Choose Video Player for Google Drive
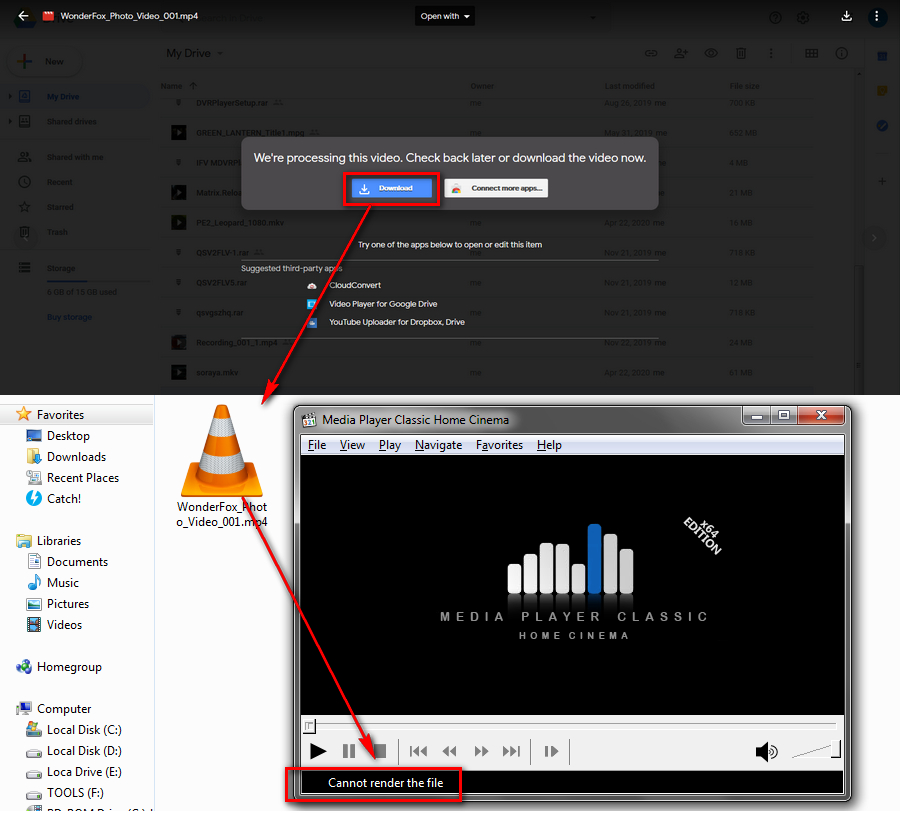Image resolution: width=900 pixels, height=814 pixels. (383, 304)
